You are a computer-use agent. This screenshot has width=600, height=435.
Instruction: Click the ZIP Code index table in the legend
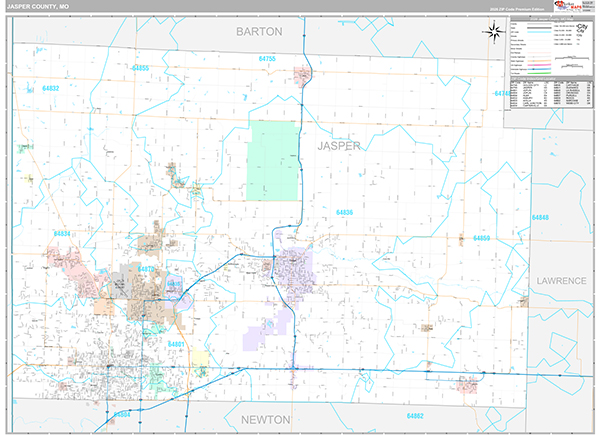click(551, 94)
